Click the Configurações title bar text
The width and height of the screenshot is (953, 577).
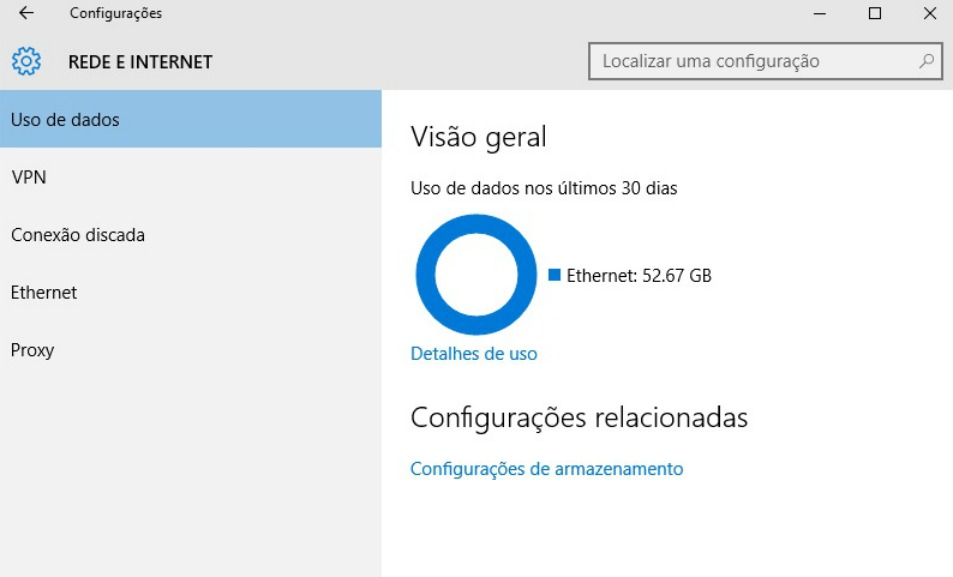coord(113,14)
